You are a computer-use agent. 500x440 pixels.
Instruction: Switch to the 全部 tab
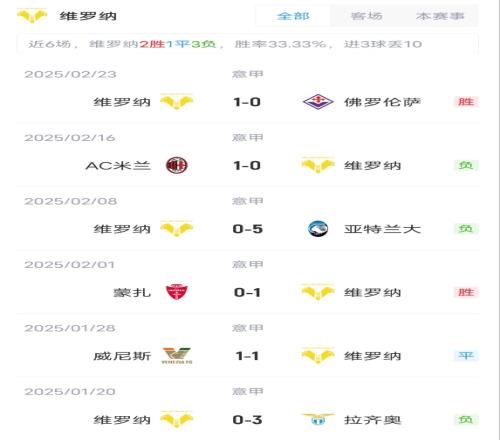pyautogui.click(x=293, y=16)
